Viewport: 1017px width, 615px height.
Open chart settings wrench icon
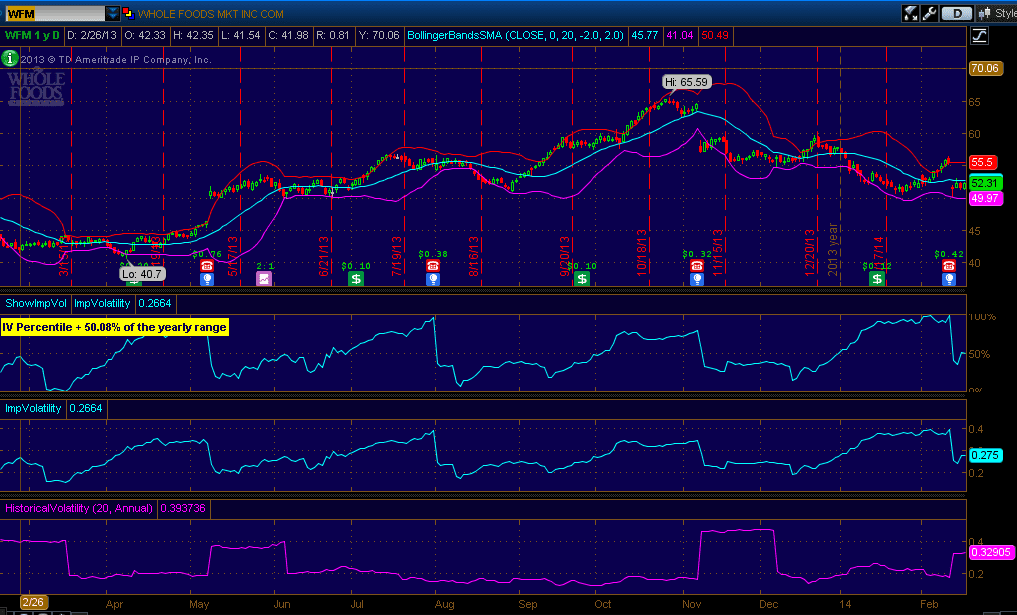[x=928, y=13]
